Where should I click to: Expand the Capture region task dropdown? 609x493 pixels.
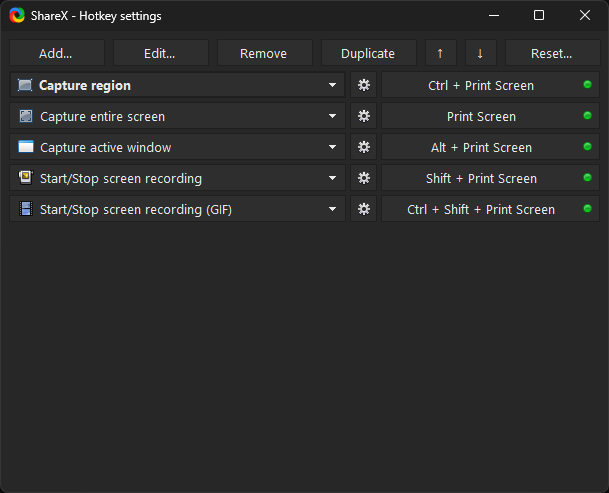(x=332, y=85)
